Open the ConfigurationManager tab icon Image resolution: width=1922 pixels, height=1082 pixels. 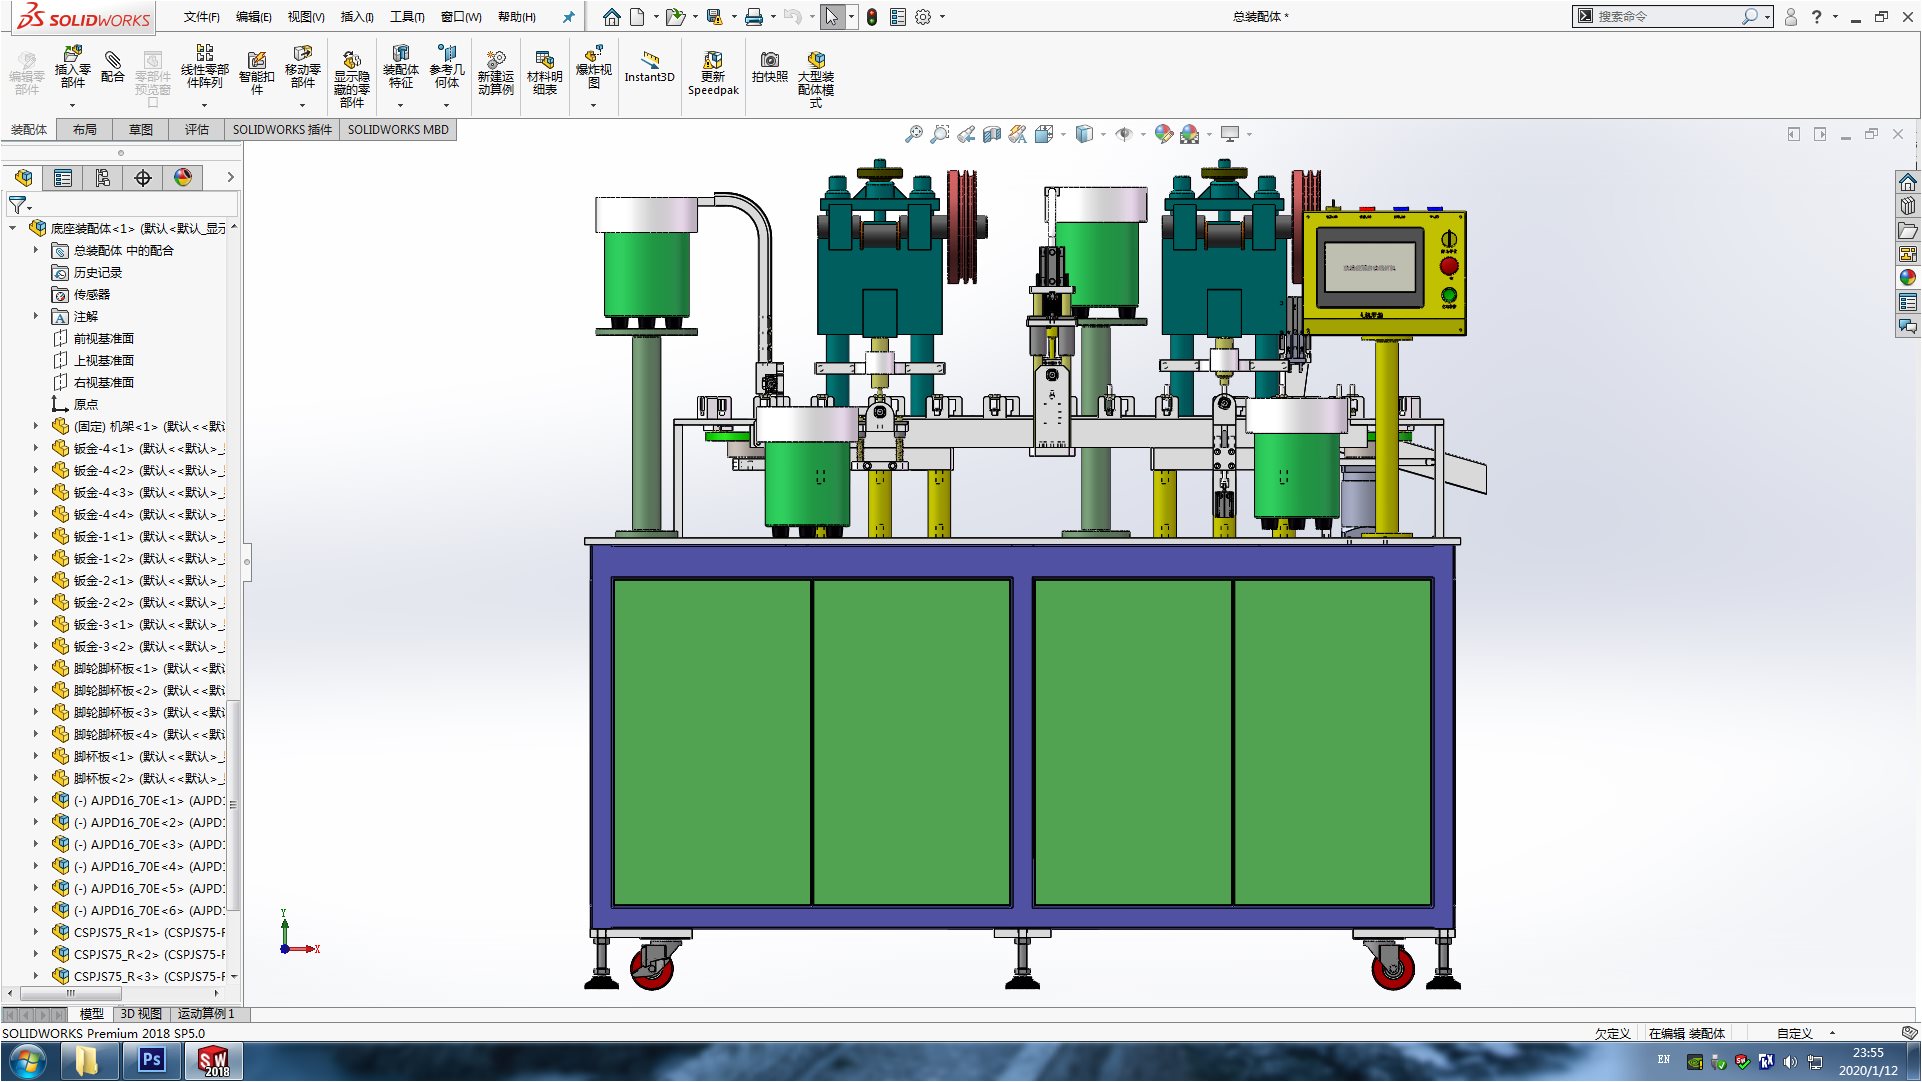103,178
